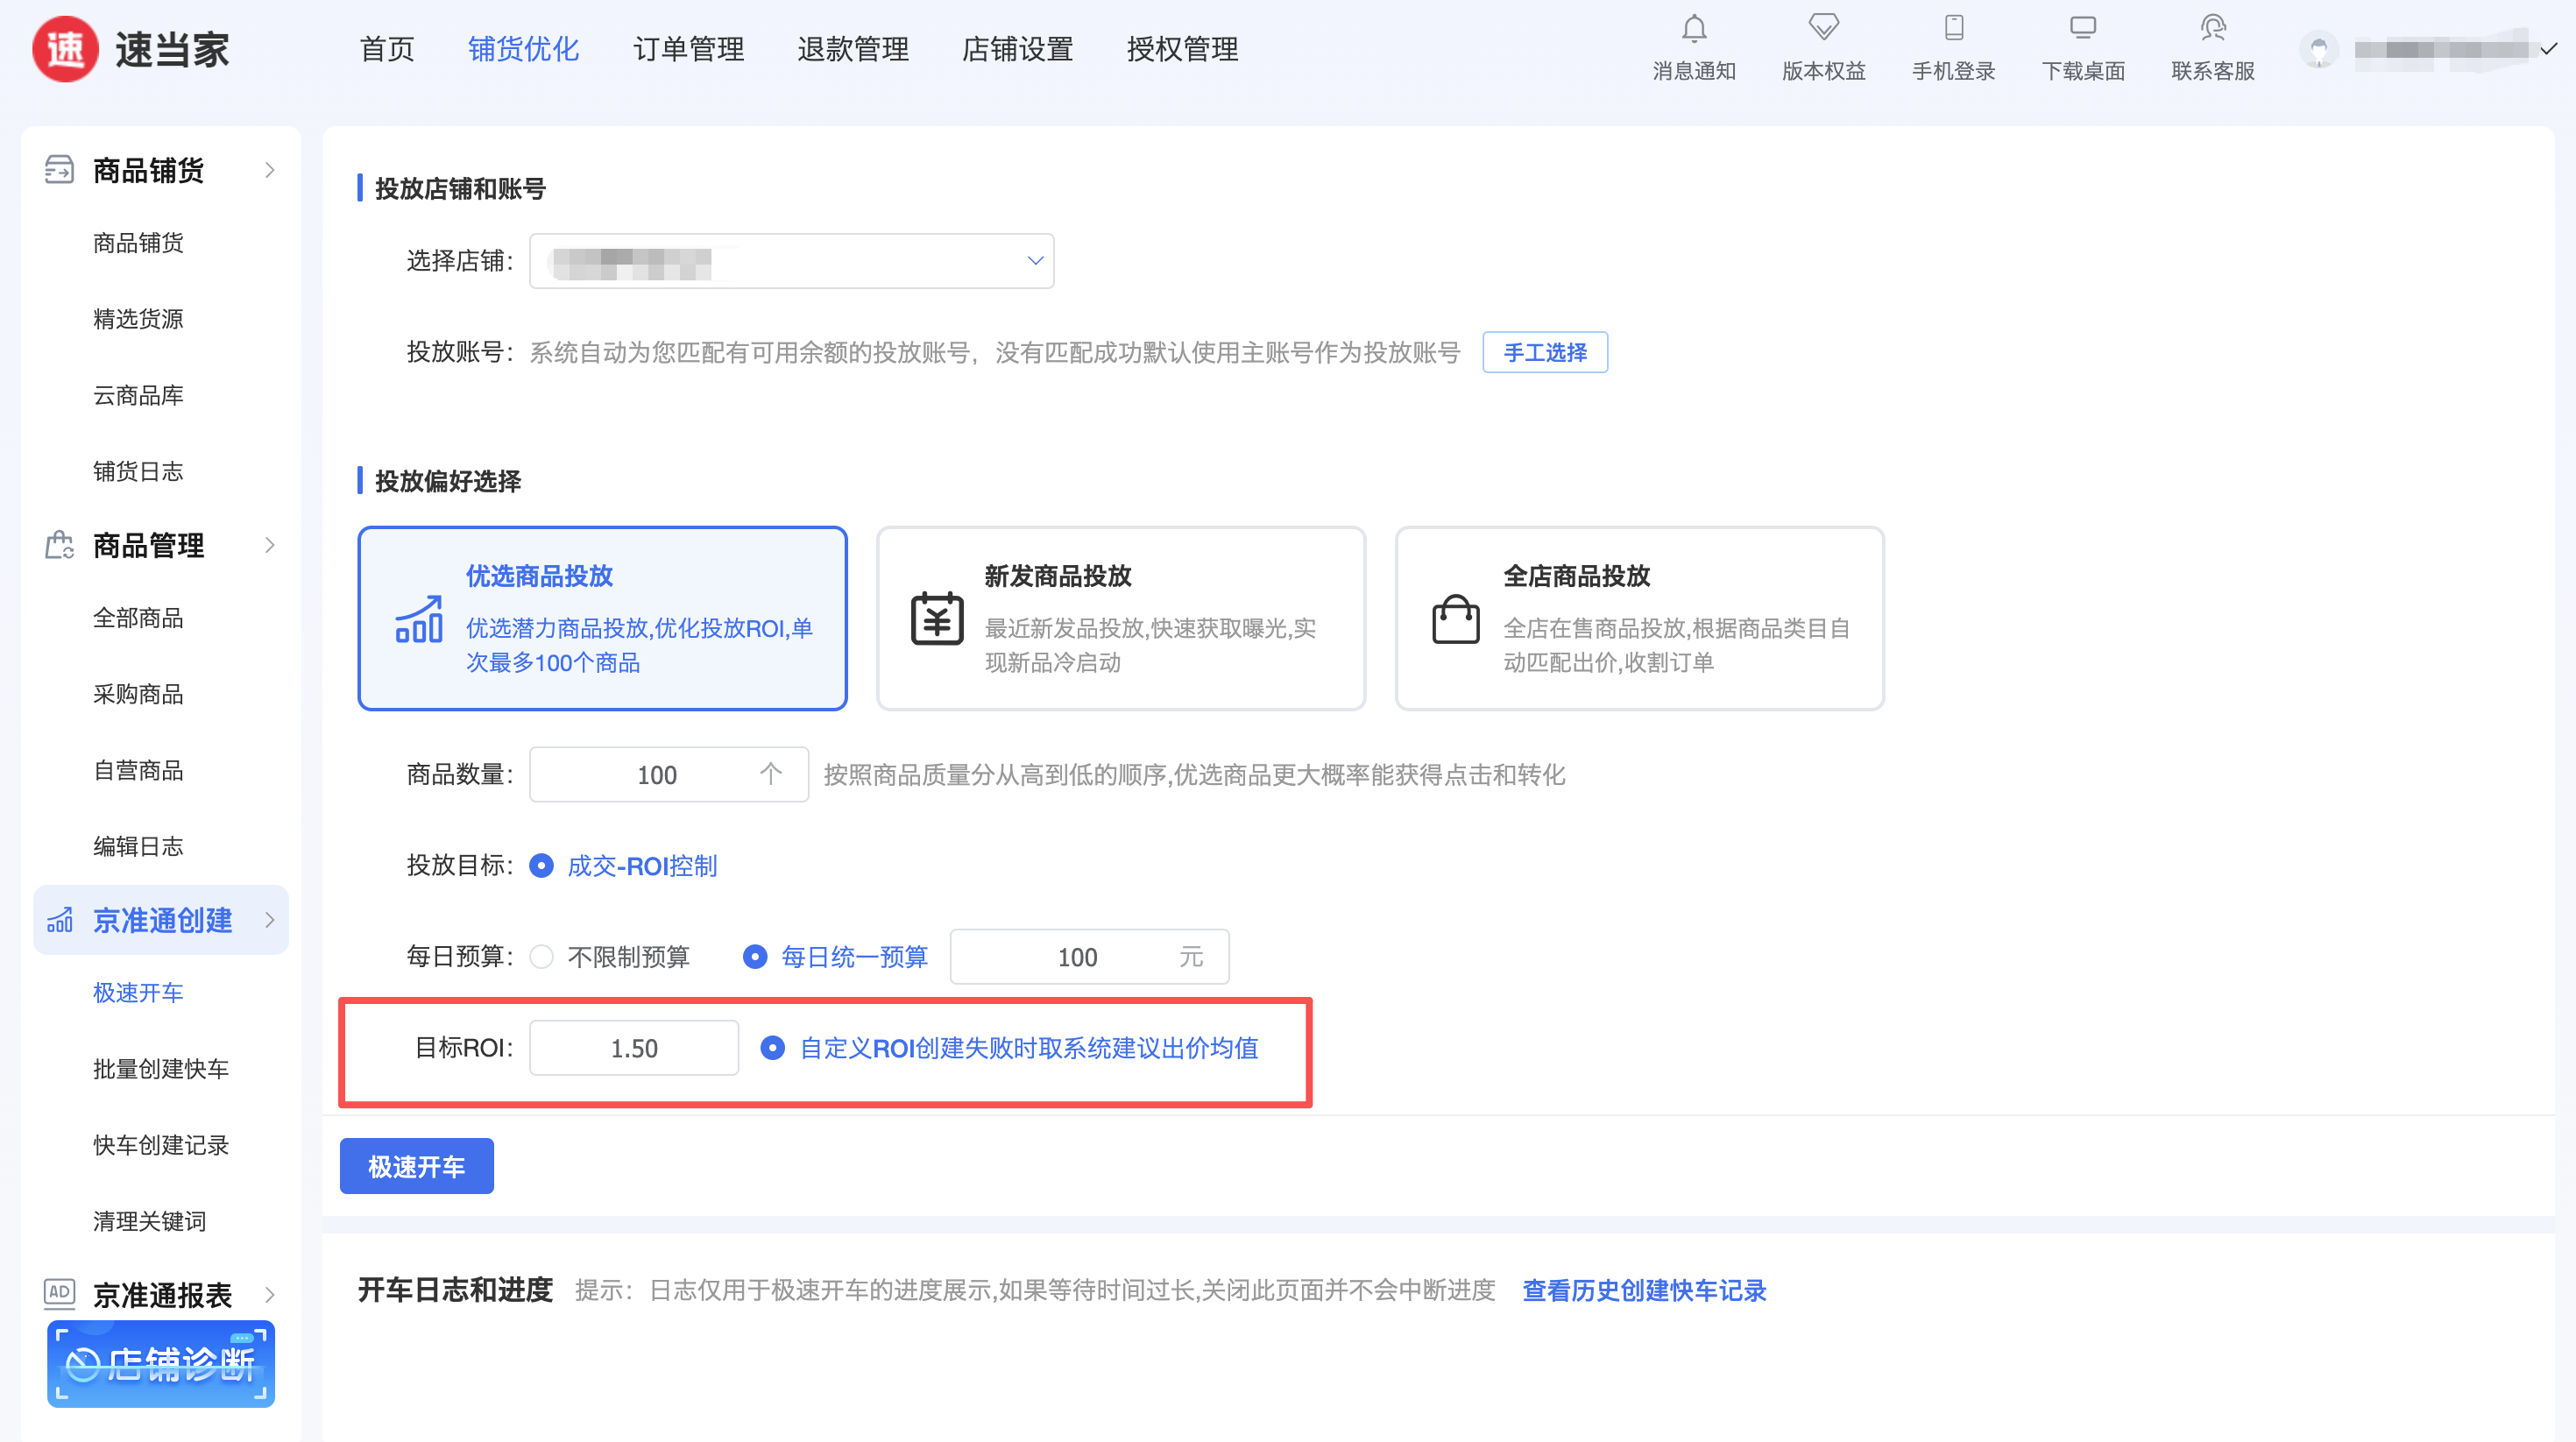Expand the 京准通报表 sidebar section

[160, 1295]
